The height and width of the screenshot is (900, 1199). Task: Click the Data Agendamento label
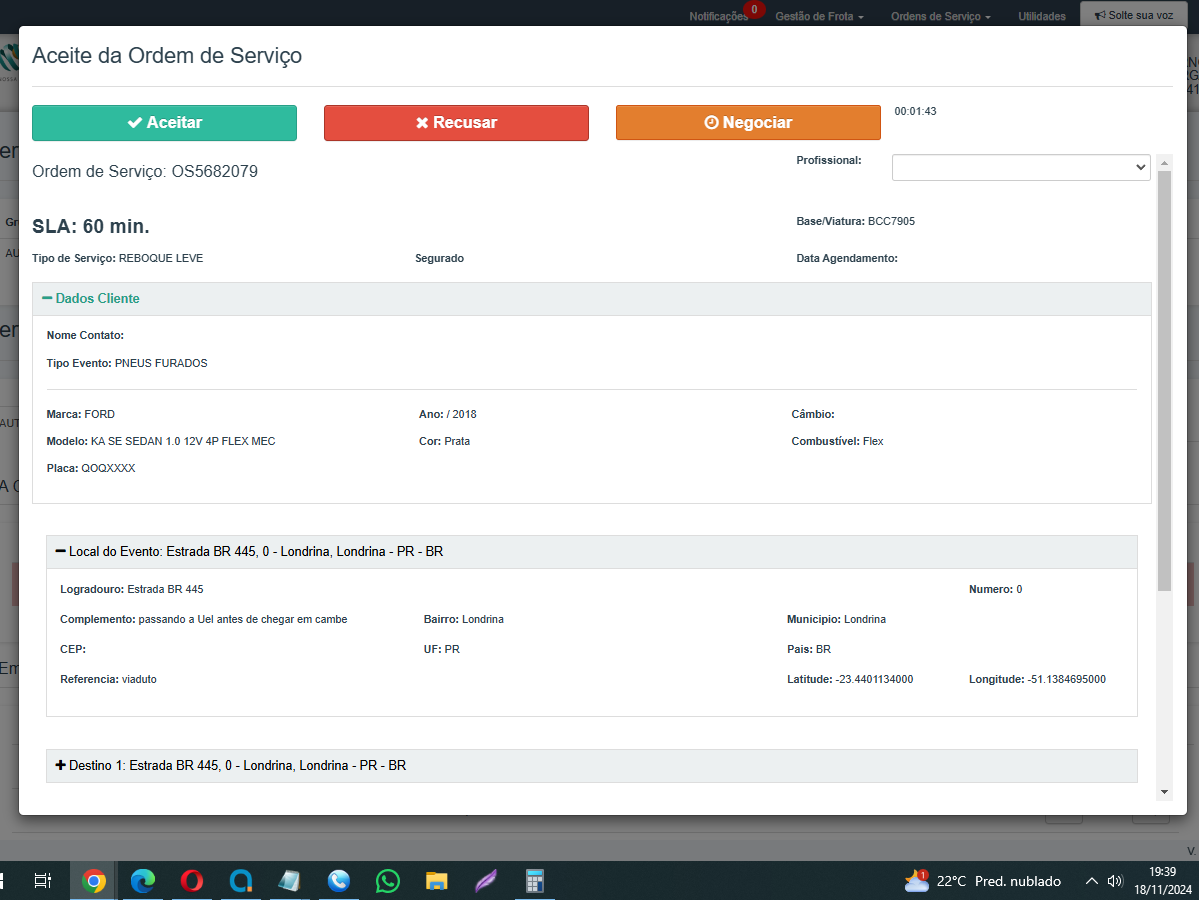click(x=846, y=258)
